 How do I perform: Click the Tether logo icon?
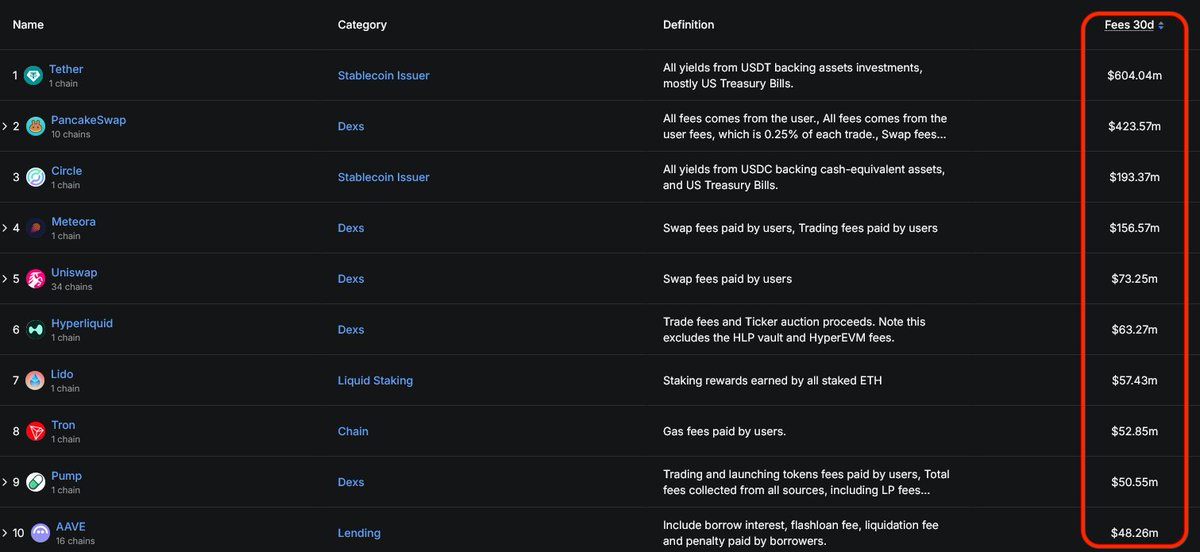(34, 76)
